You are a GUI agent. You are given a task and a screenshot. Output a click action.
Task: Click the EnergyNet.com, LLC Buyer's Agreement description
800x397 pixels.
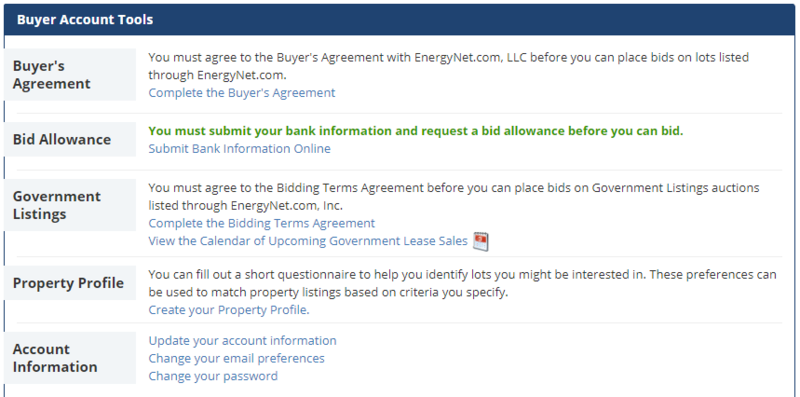point(448,66)
